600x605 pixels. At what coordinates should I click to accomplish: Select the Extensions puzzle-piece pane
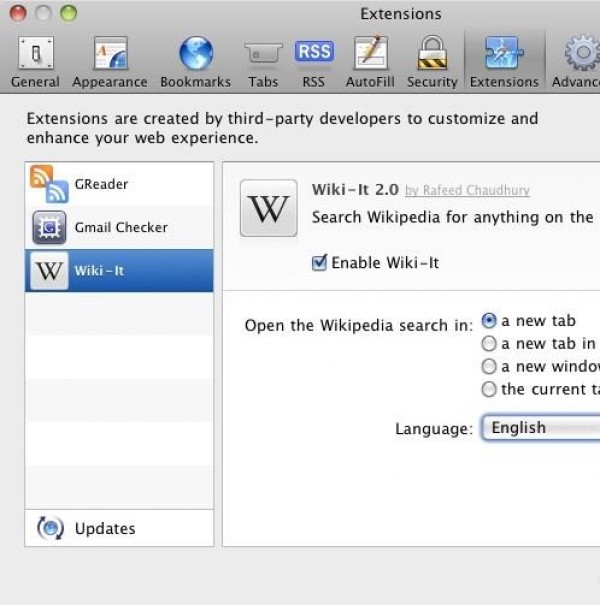[x=504, y=62]
